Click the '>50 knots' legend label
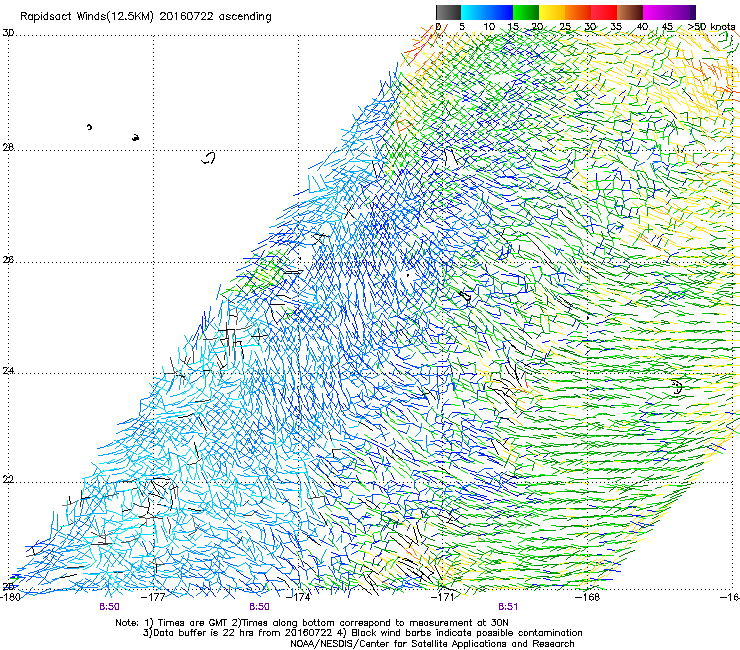The height and width of the screenshot is (650, 740). coord(711,27)
